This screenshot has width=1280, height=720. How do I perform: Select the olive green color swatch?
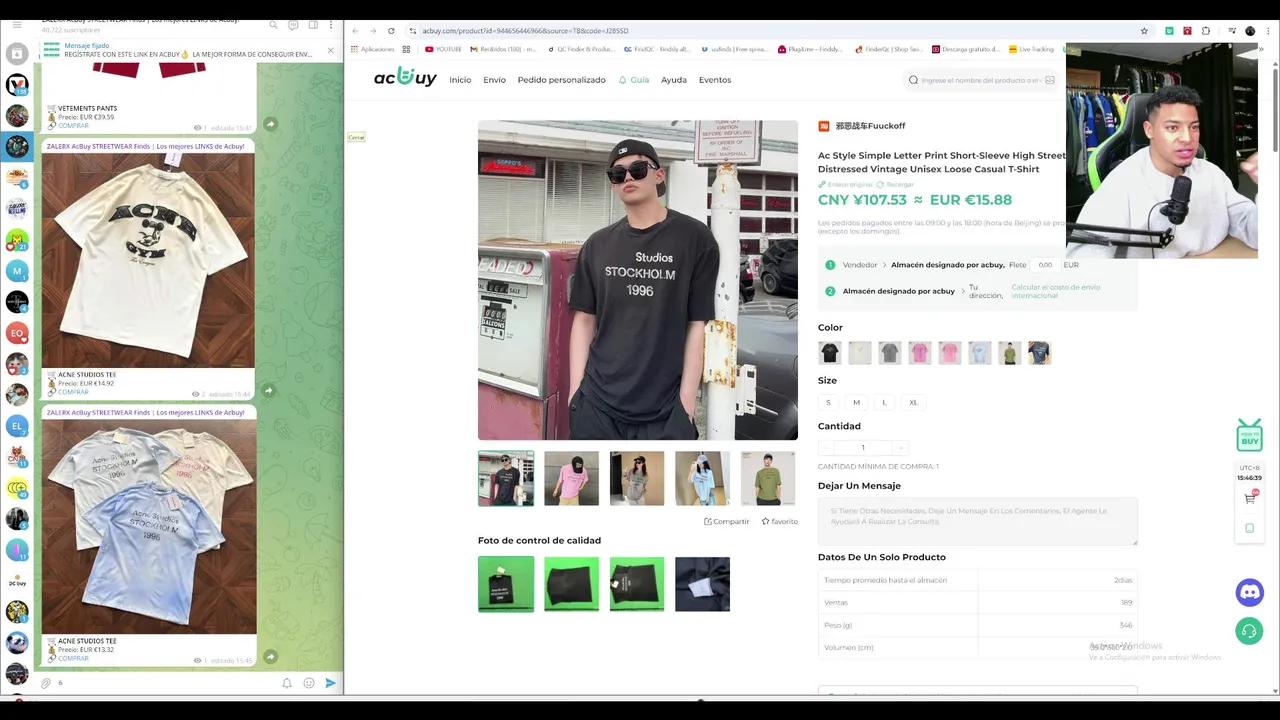[1010, 352]
